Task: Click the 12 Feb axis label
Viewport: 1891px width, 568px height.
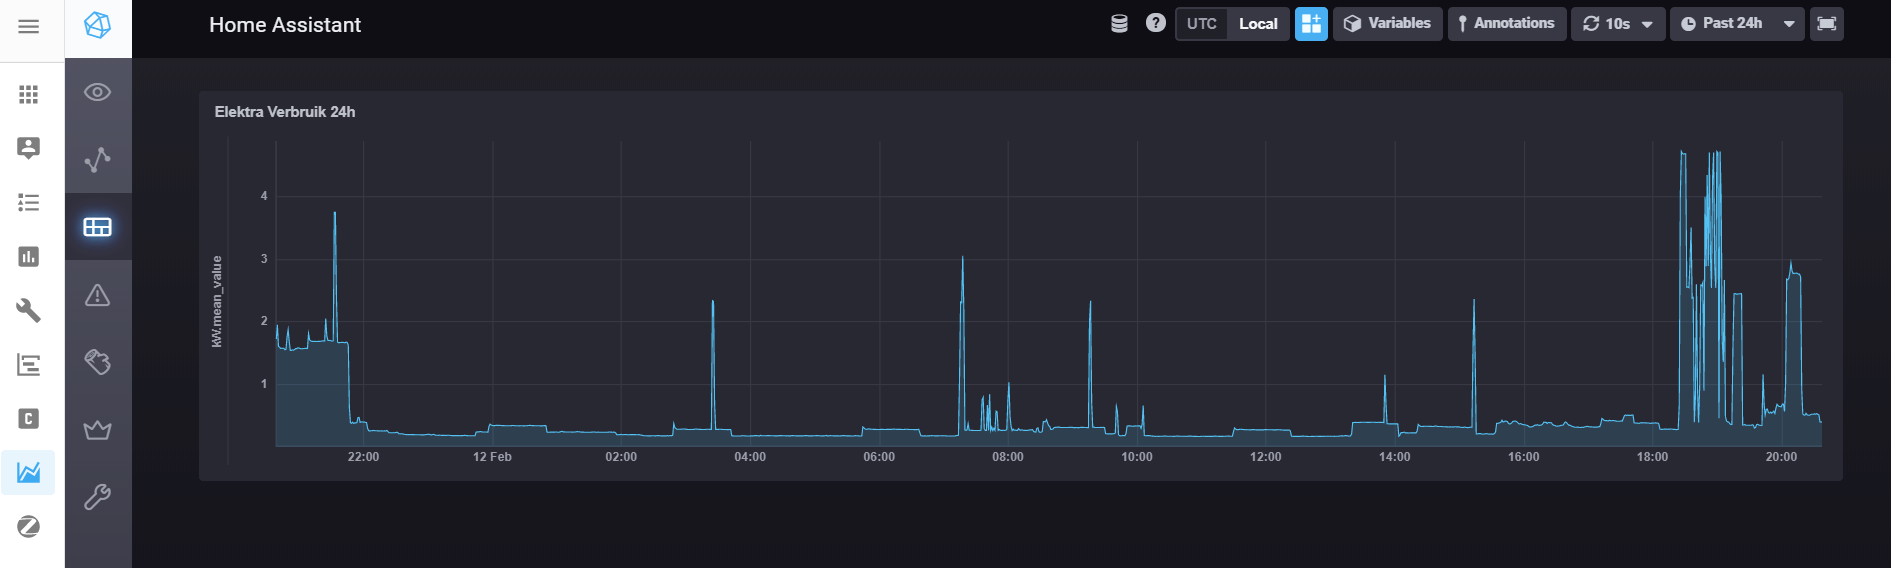Action: click(x=492, y=457)
